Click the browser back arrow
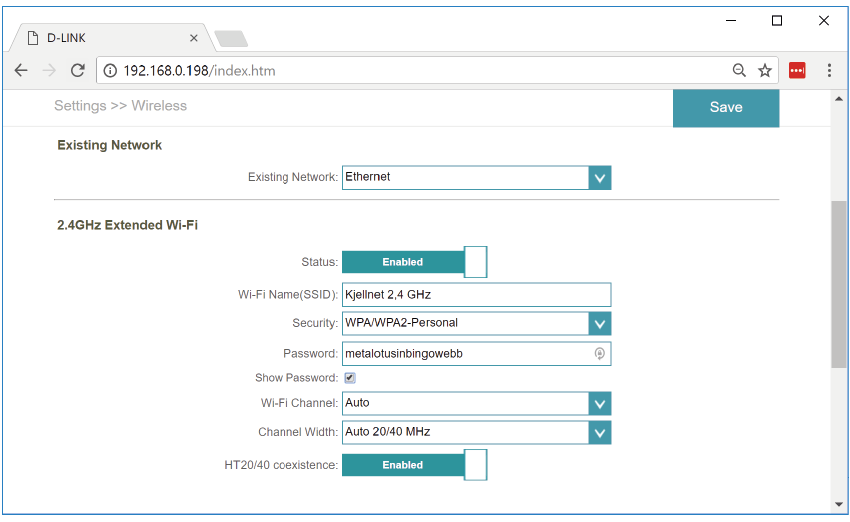Image resolution: width=850 pixels, height=522 pixels. tap(21, 71)
